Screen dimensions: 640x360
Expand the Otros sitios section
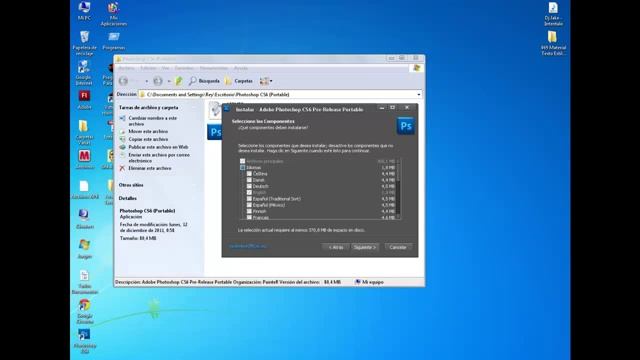point(131,185)
